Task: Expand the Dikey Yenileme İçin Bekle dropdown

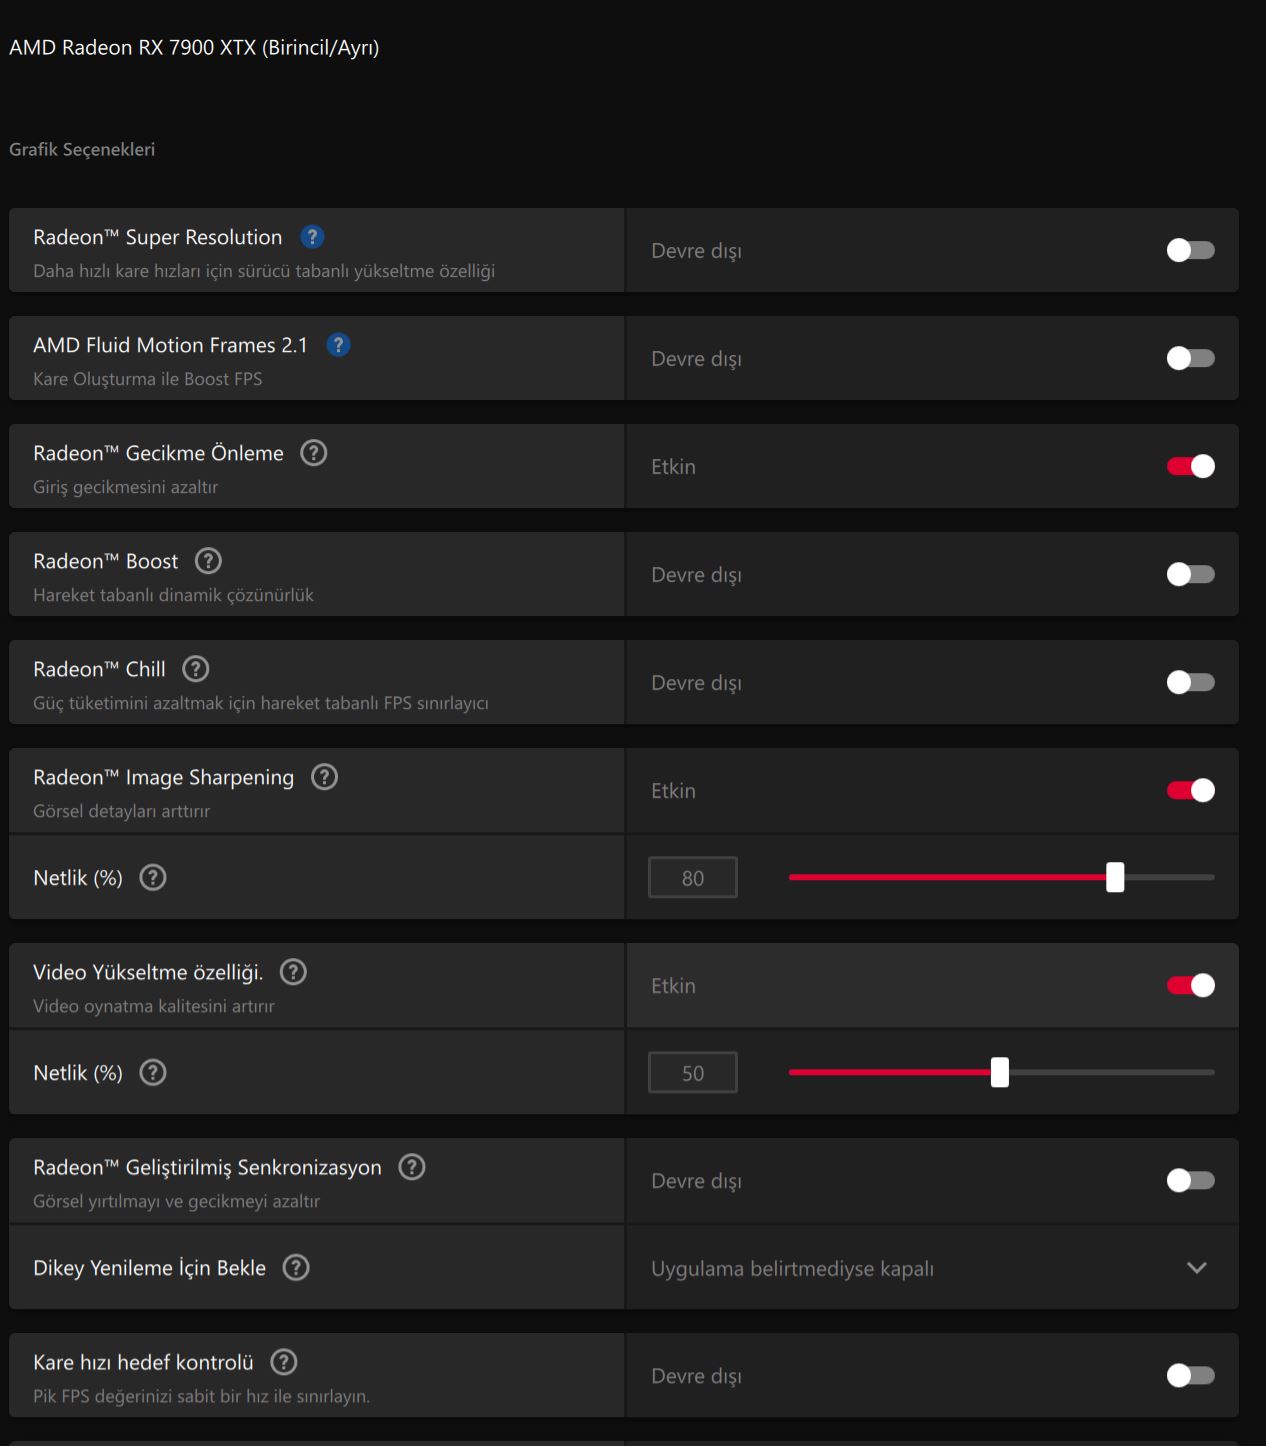Action: click(932, 1268)
